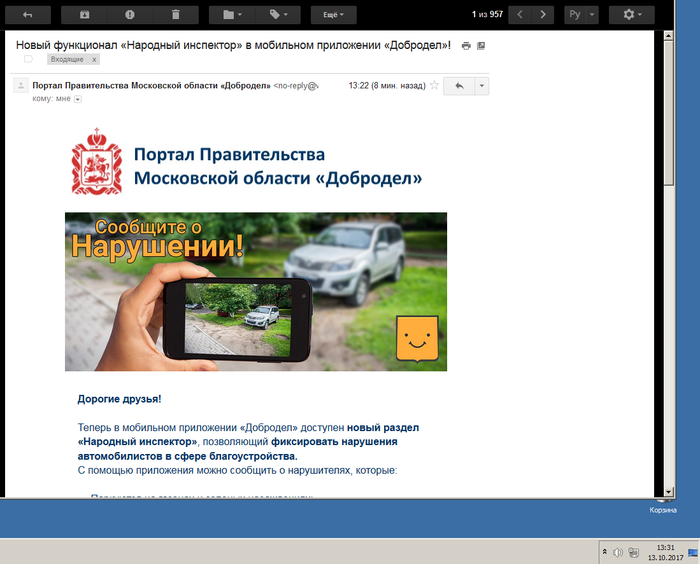The width and height of the screenshot is (700, 564).
Task: Go to the next message arrow
Action: click(x=543, y=15)
